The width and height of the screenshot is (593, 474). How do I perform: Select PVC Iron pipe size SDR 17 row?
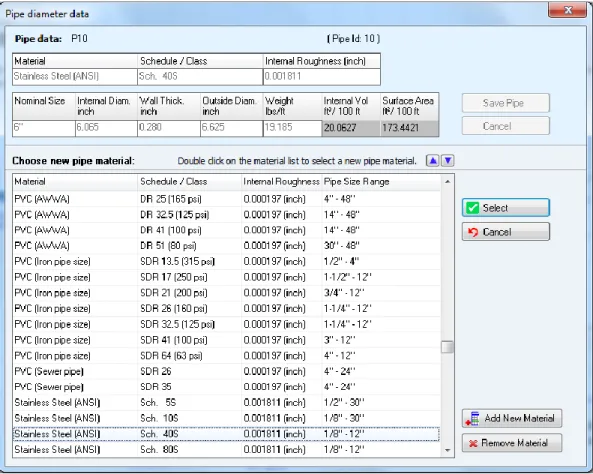[x=227, y=277]
